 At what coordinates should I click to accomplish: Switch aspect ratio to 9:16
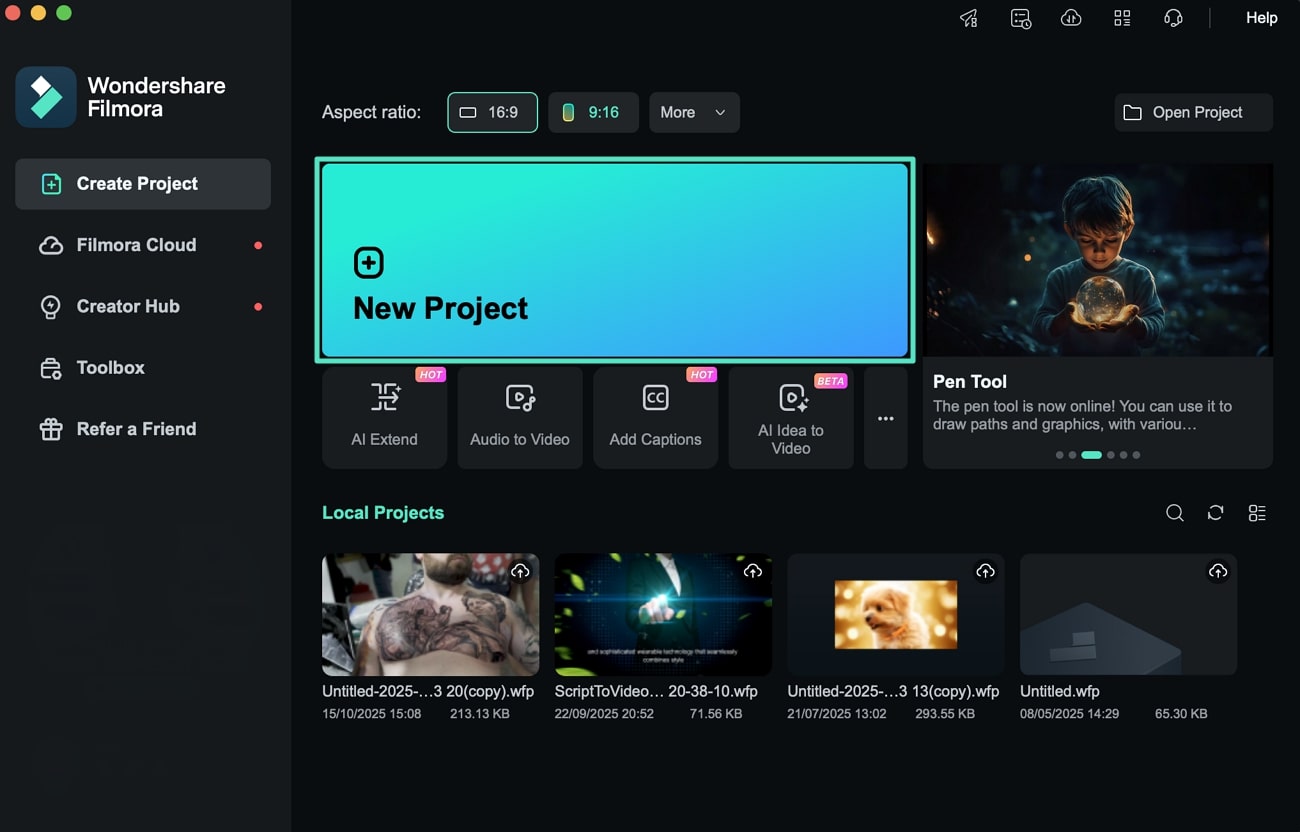click(x=593, y=112)
